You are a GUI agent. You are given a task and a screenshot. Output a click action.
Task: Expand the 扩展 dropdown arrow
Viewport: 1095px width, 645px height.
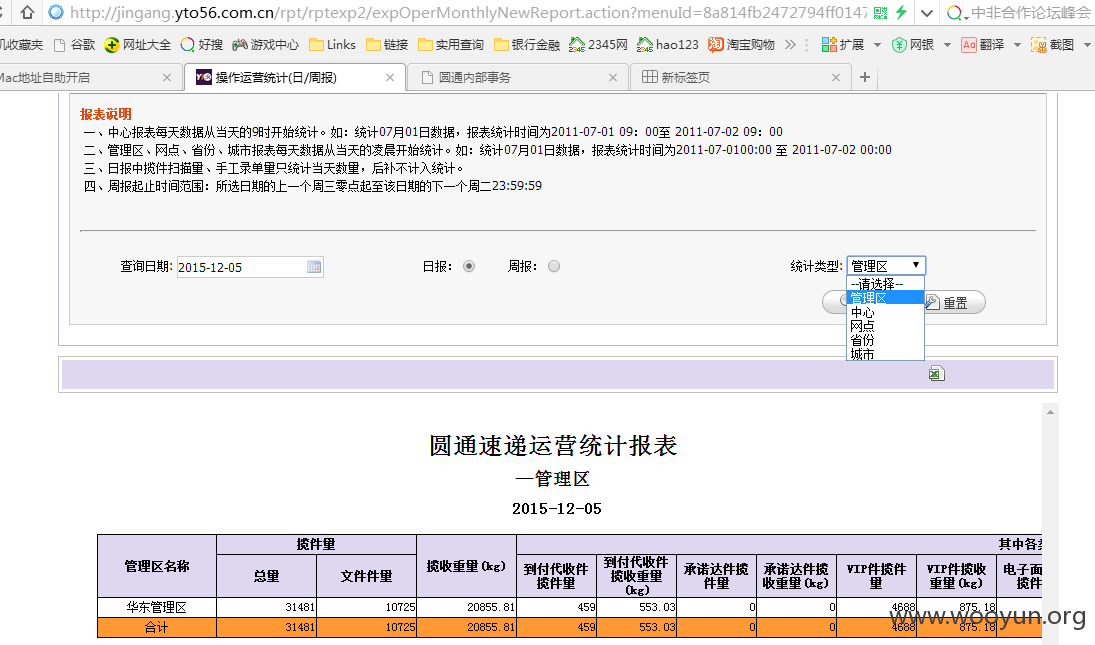pos(877,45)
